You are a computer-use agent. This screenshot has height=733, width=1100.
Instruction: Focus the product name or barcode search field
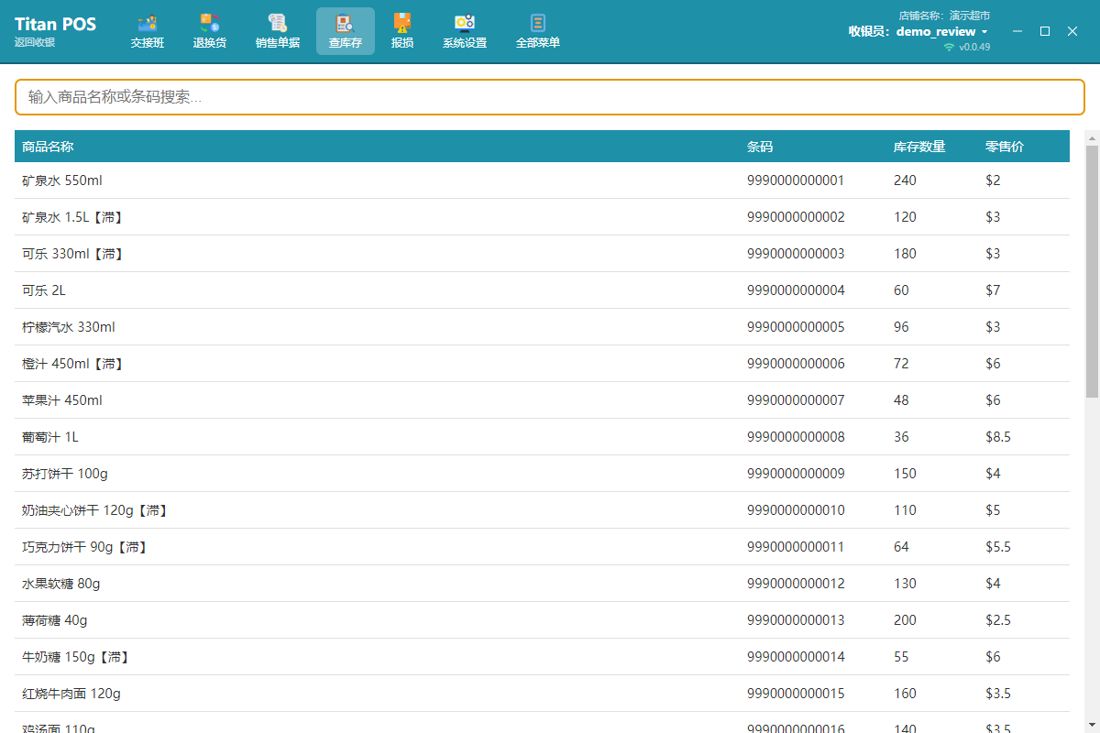(x=549, y=97)
